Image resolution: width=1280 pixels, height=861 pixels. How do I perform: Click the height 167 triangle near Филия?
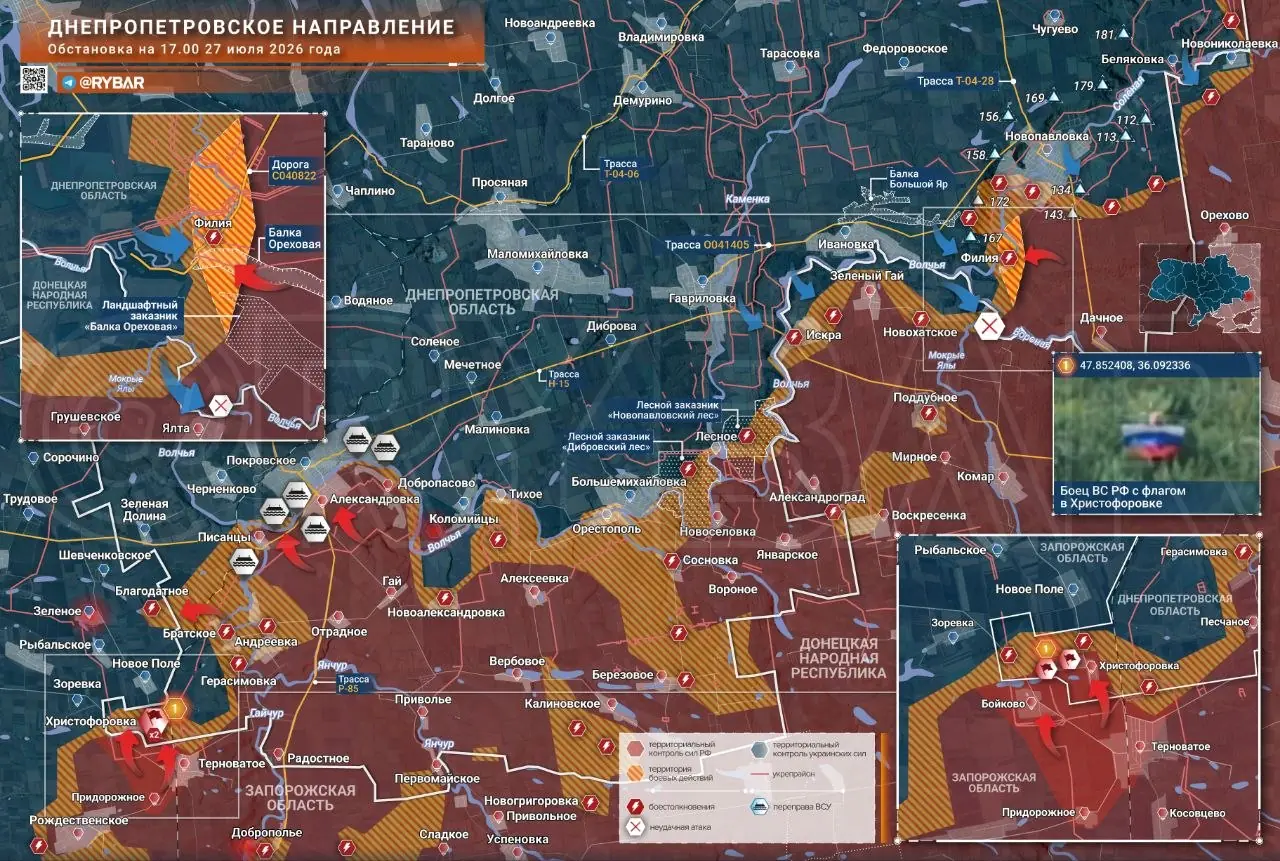[x=970, y=237]
